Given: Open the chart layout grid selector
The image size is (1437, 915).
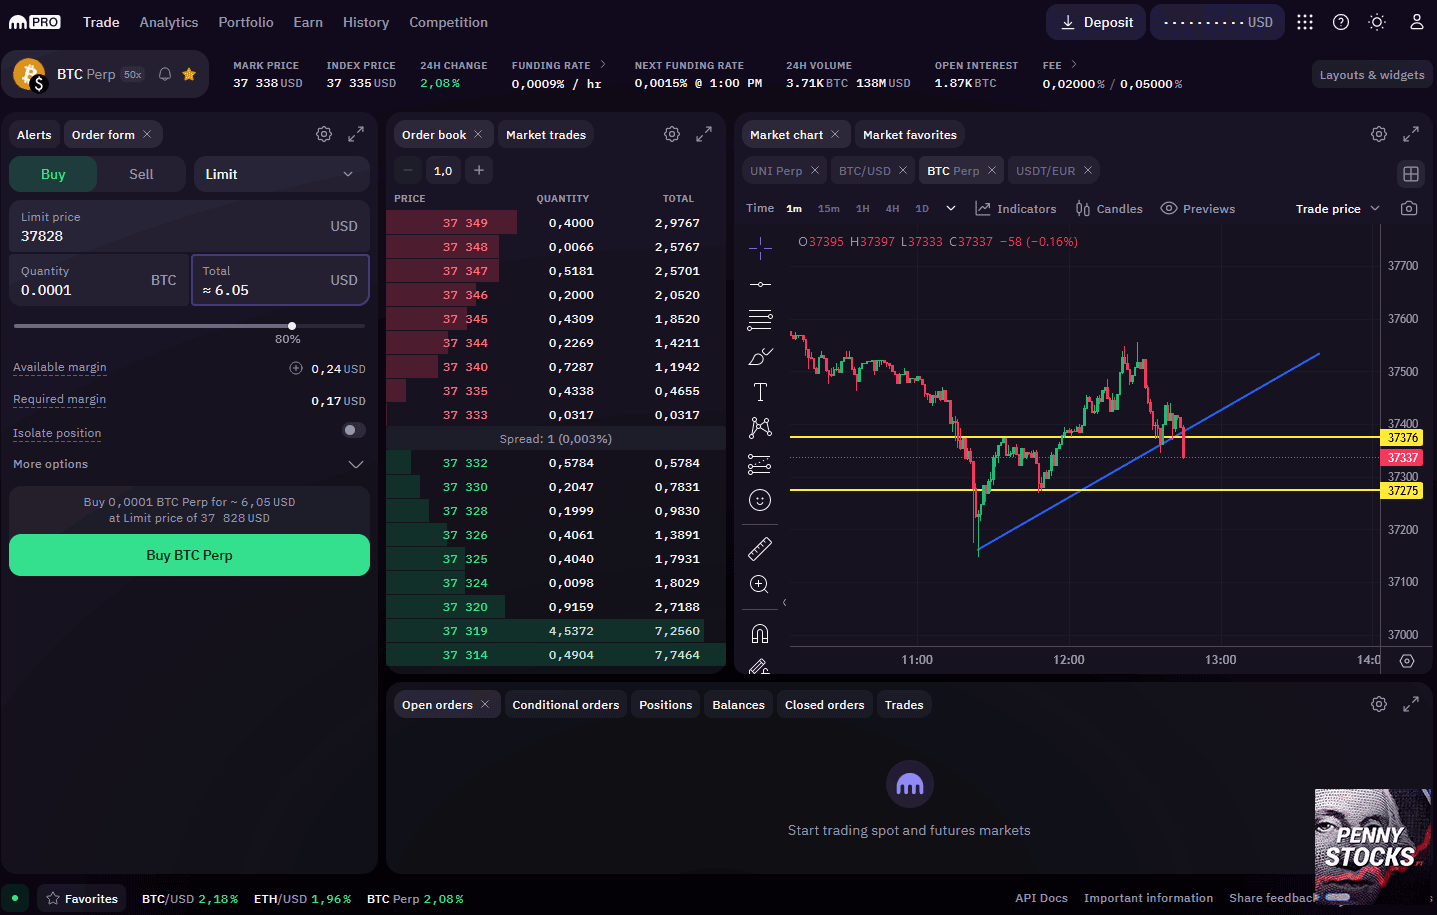Looking at the screenshot, I should click(1411, 174).
